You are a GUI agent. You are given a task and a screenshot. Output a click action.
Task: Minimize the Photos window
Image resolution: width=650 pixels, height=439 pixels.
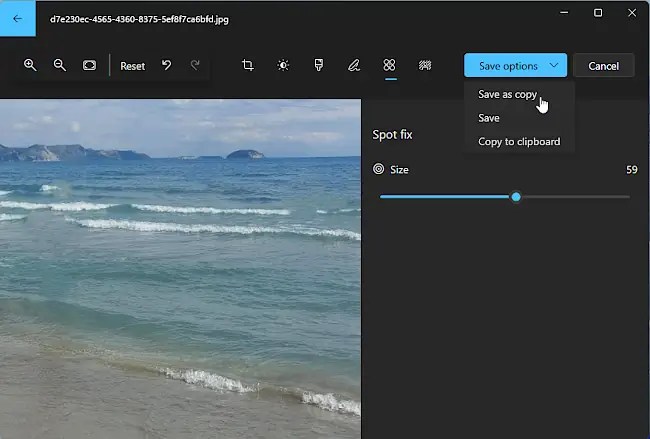tap(564, 13)
